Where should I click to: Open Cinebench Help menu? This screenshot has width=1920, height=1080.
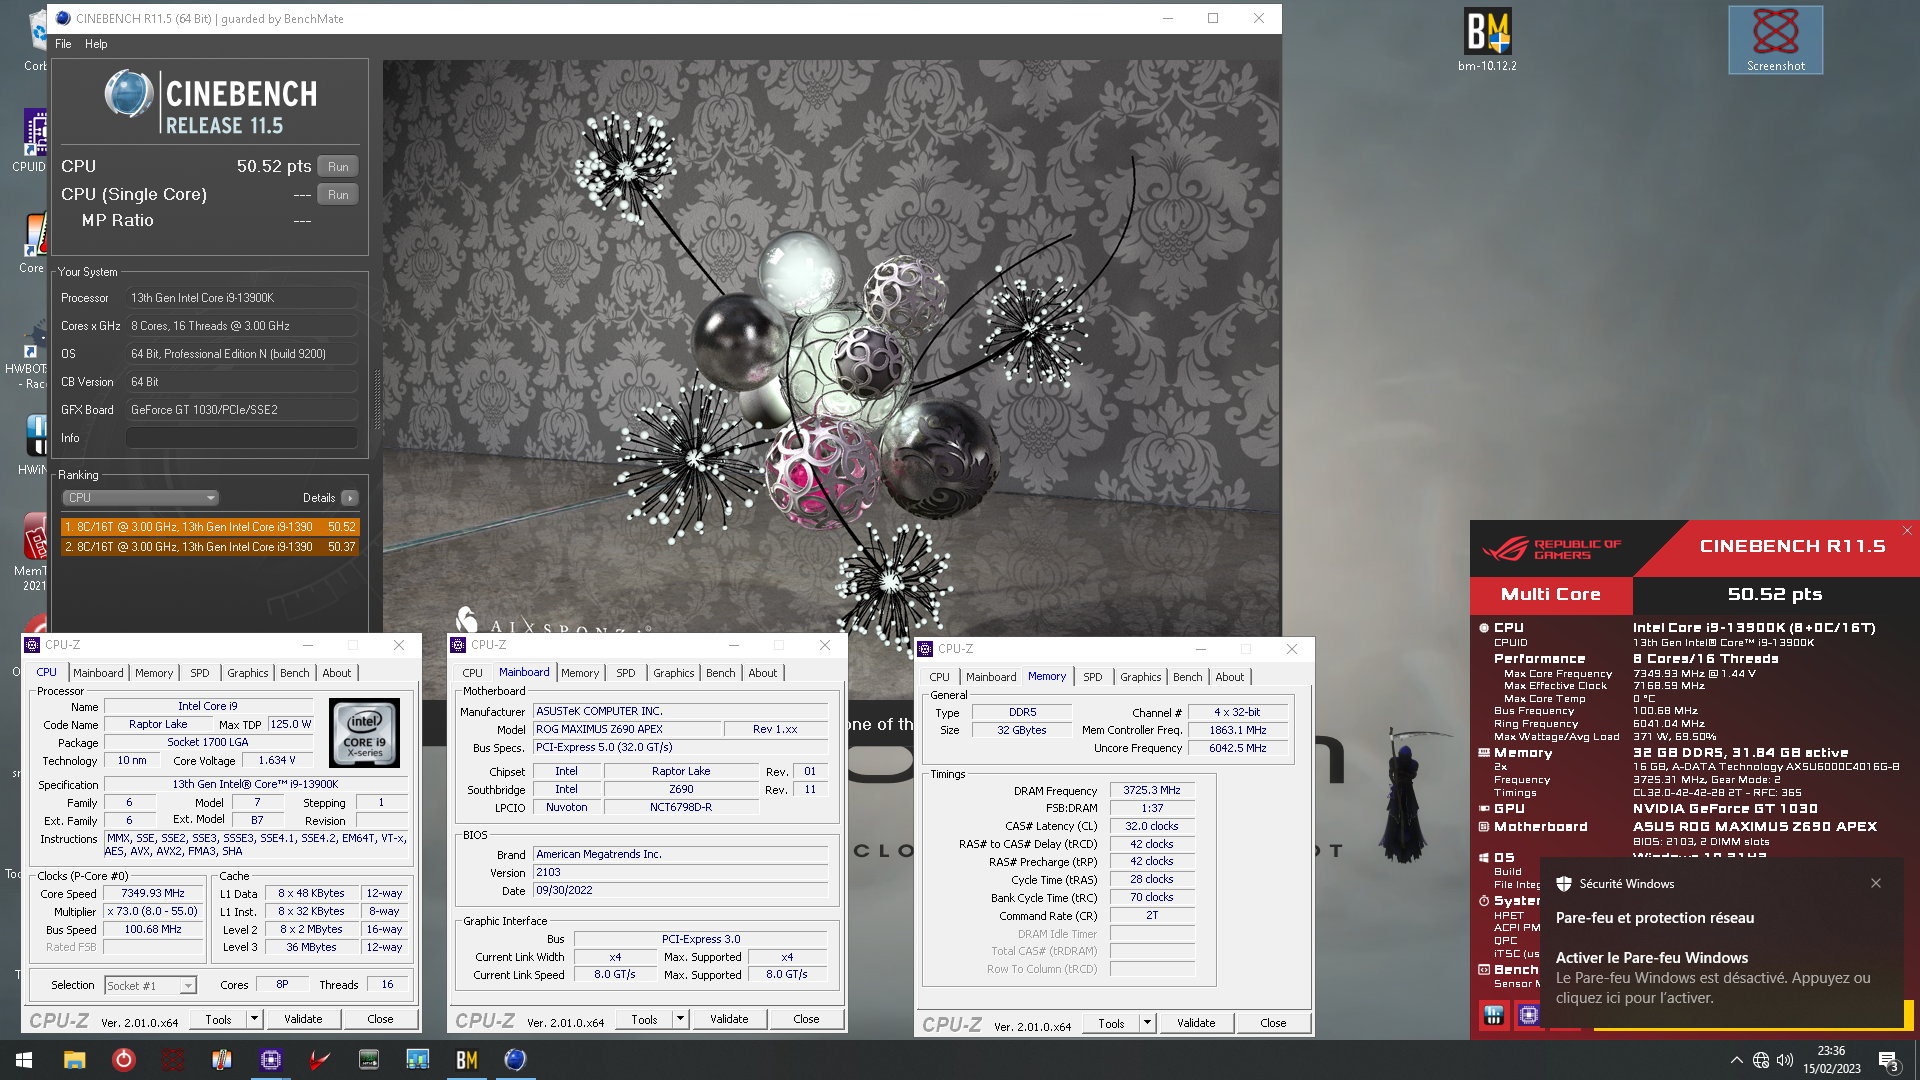[96, 44]
